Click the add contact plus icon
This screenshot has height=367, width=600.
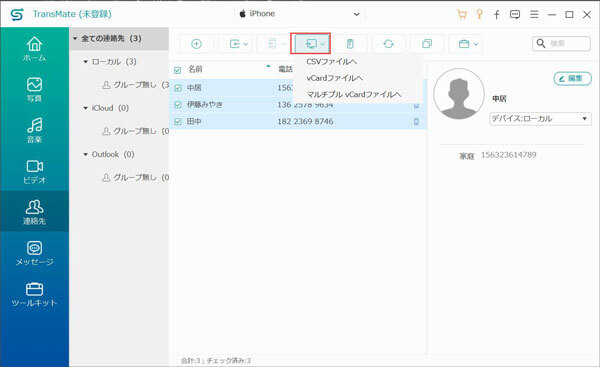coord(196,44)
